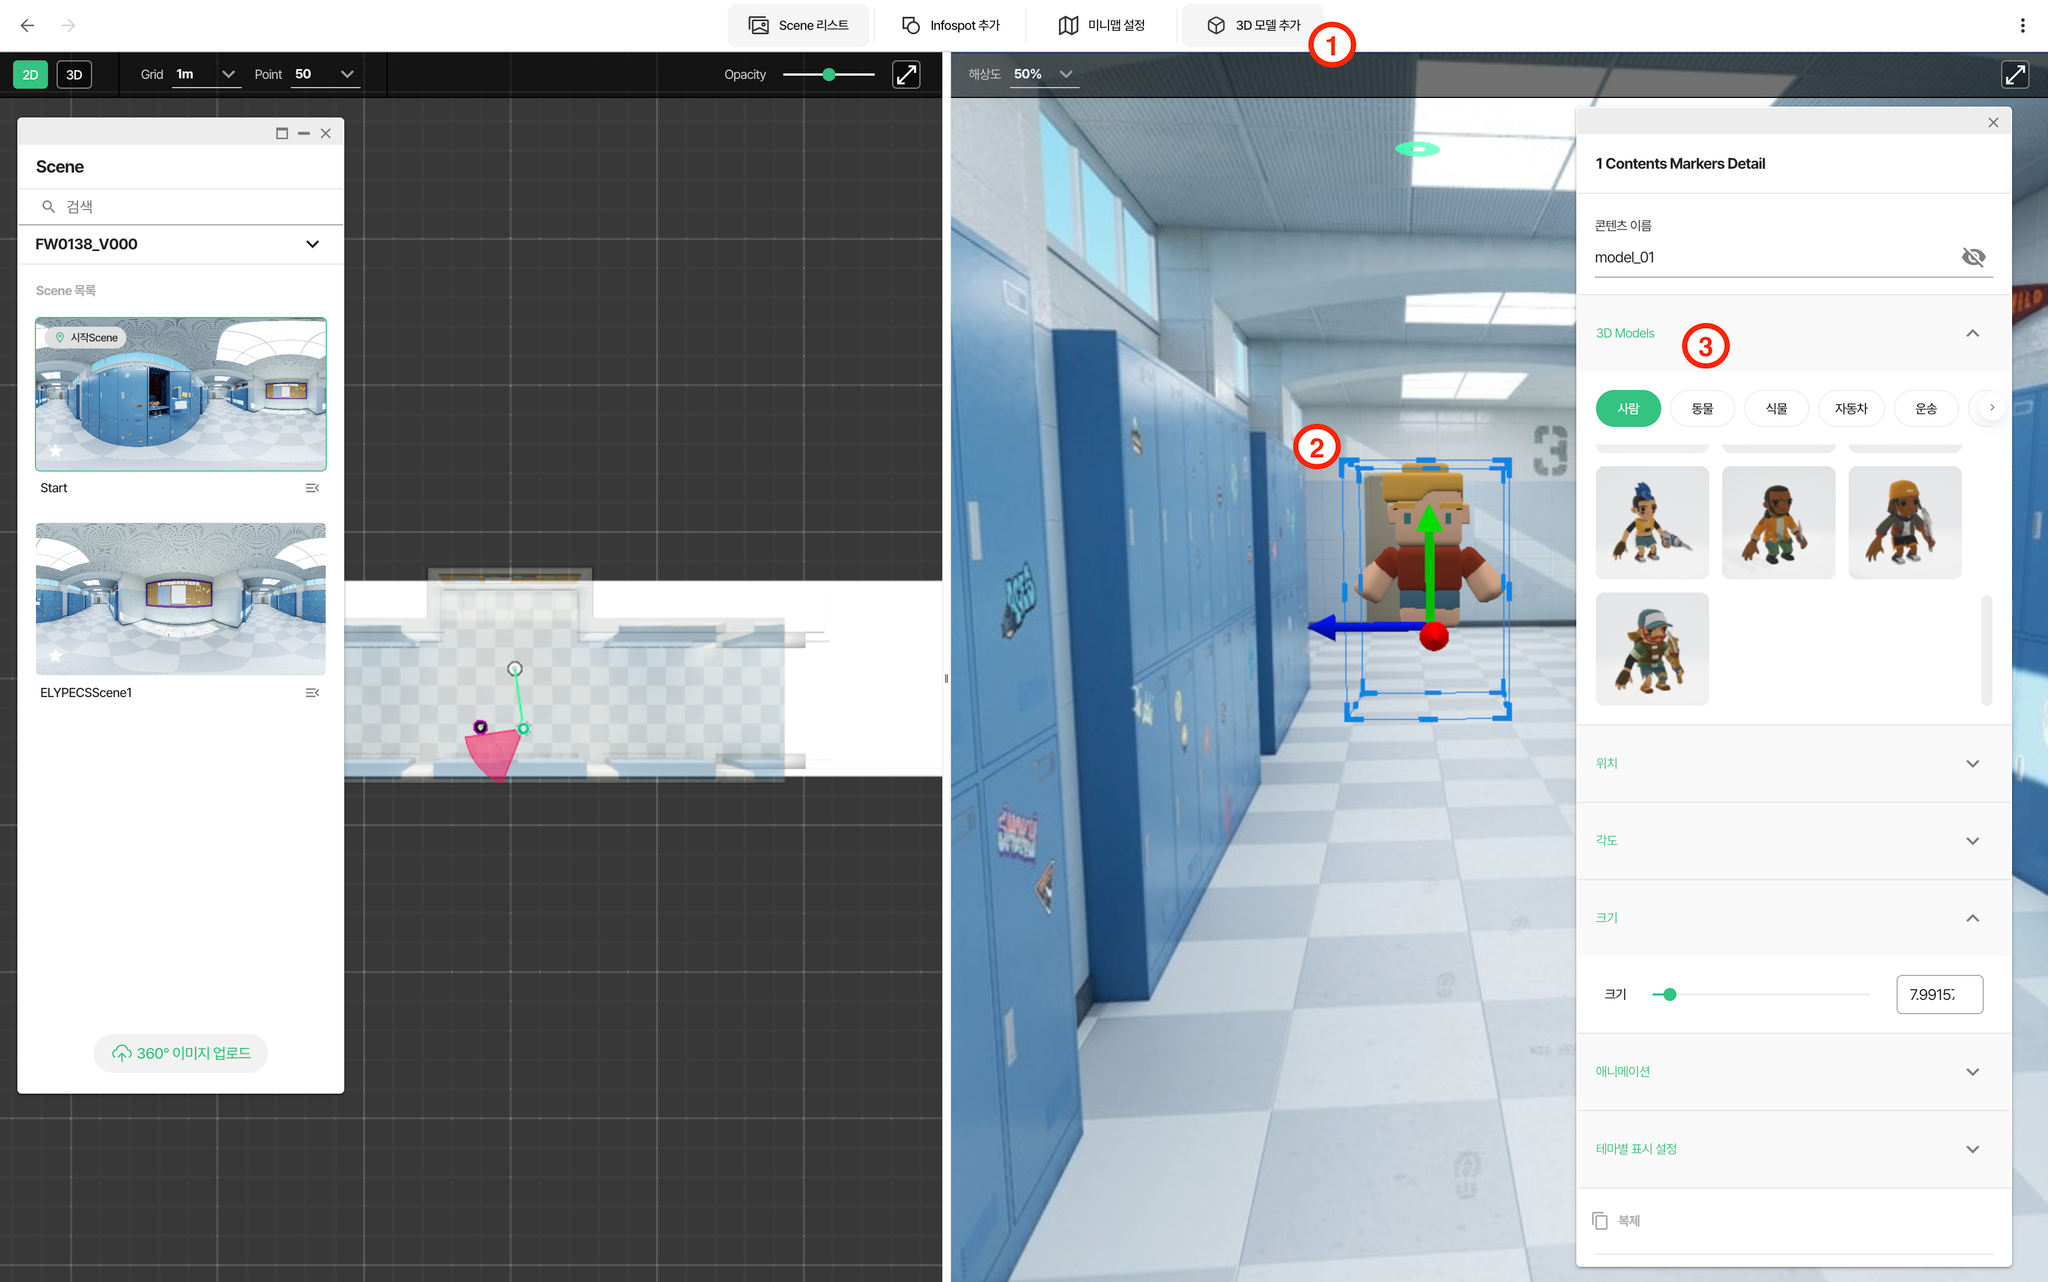Viewport: 2048px width, 1282px height.
Task: Open the Start scene options menu icon
Action: click(x=312, y=488)
